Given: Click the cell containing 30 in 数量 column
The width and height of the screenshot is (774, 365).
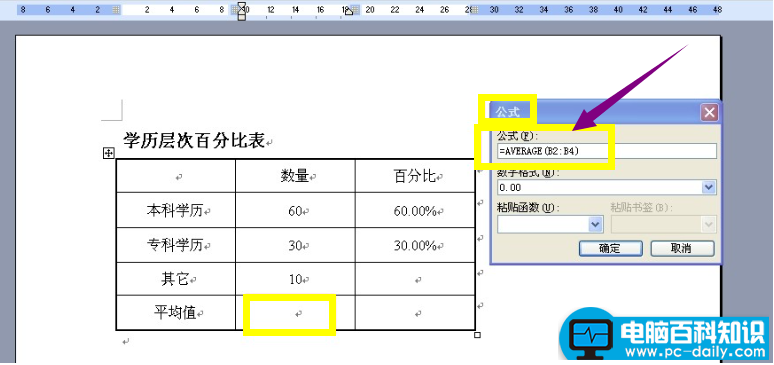Looking at the screenshot, I should 295,245.
